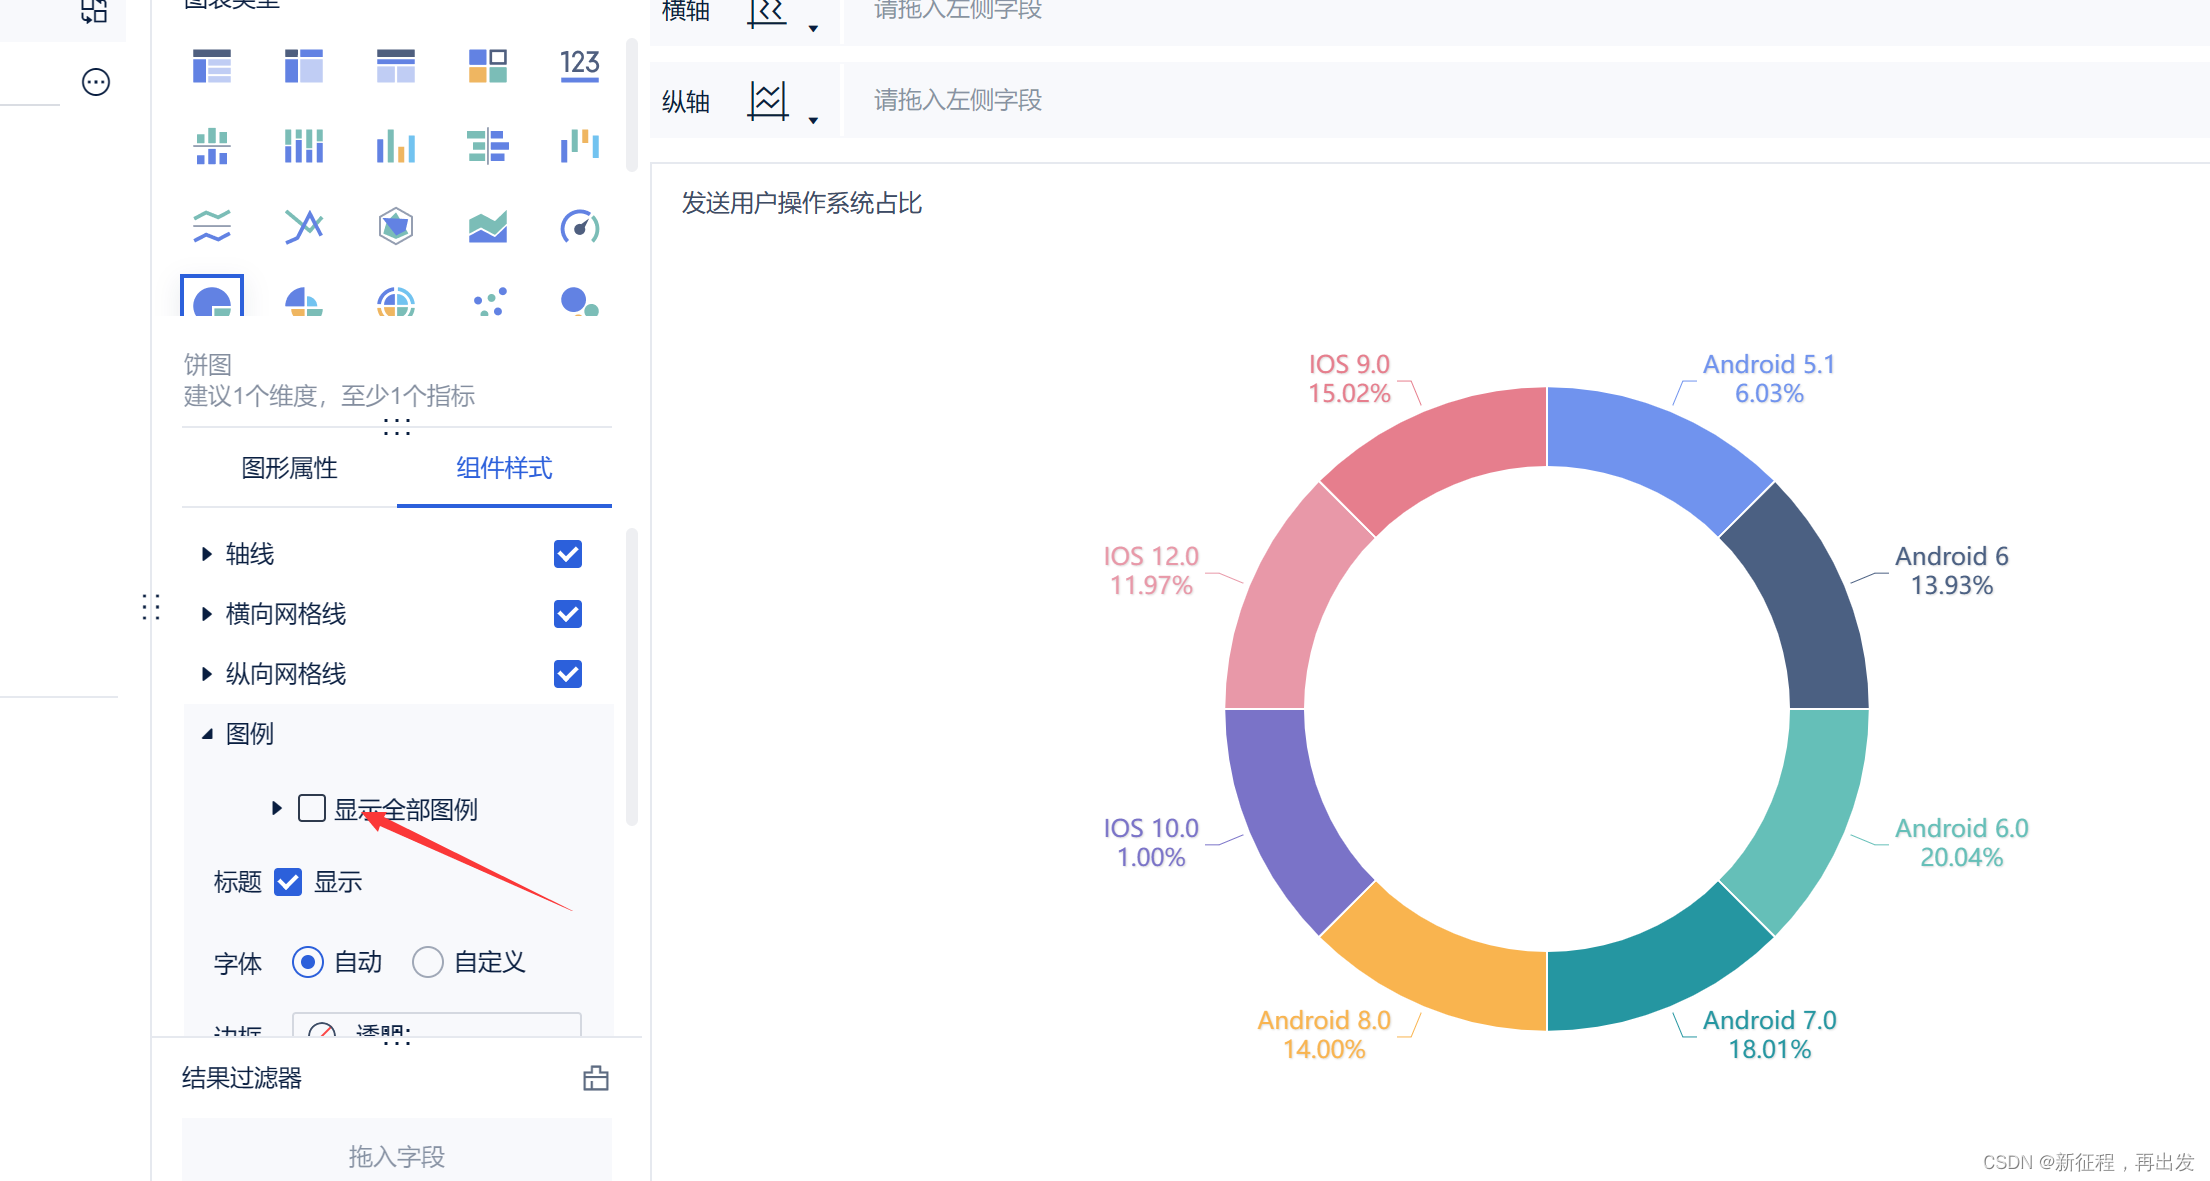Uncheck the 纵向网格线 checkbox

[568, 674]
